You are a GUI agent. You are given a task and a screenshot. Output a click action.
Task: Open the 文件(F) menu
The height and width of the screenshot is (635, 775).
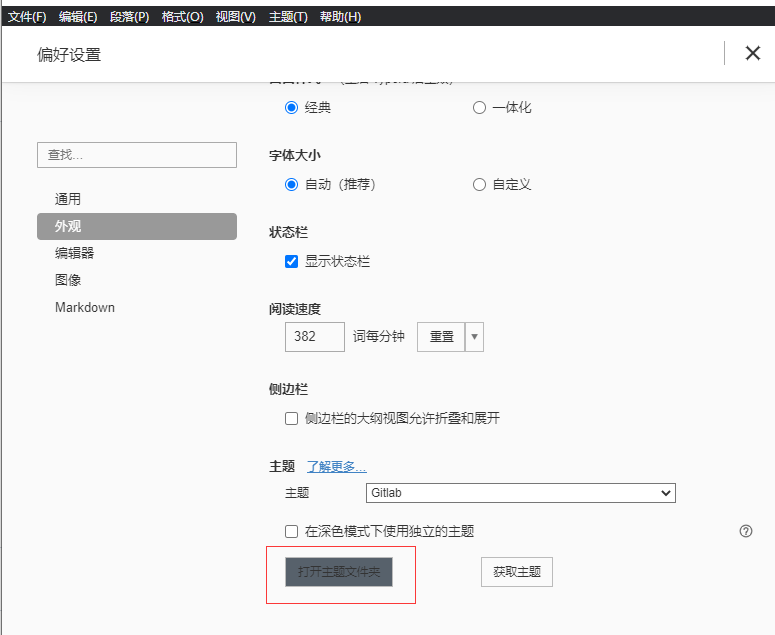[x=27, y=17]
